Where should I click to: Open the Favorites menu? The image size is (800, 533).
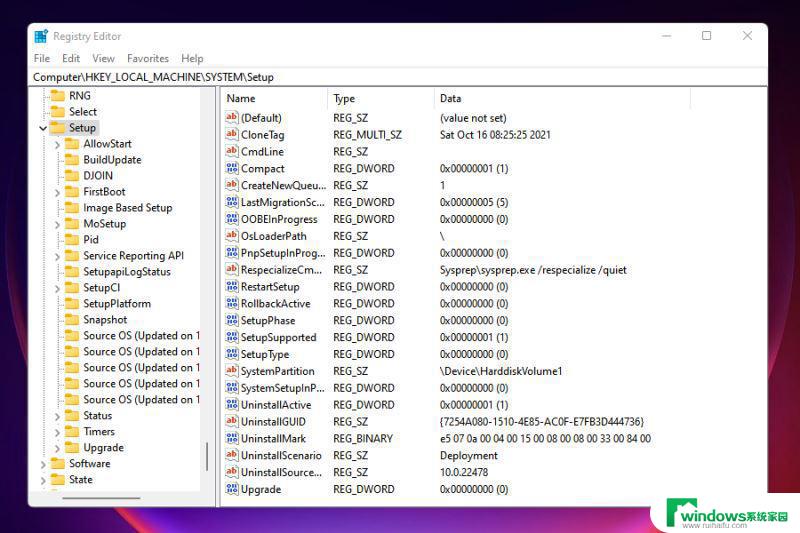pyautogui.click(x=148, y=58)
